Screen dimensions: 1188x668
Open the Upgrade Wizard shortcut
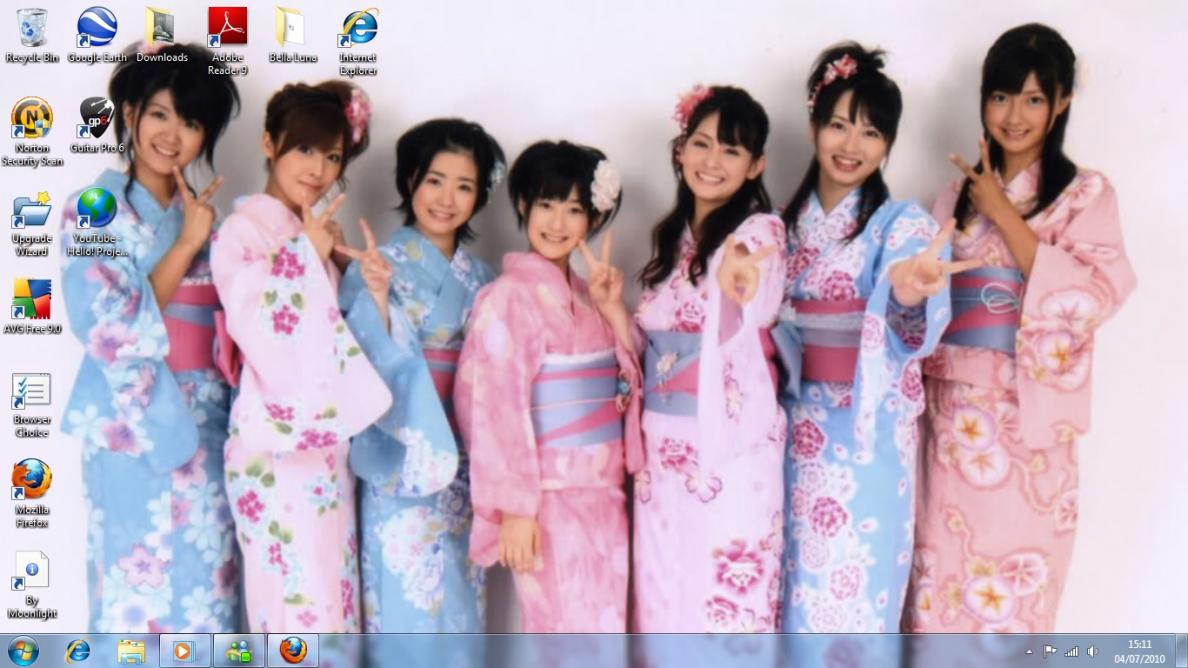32,212
